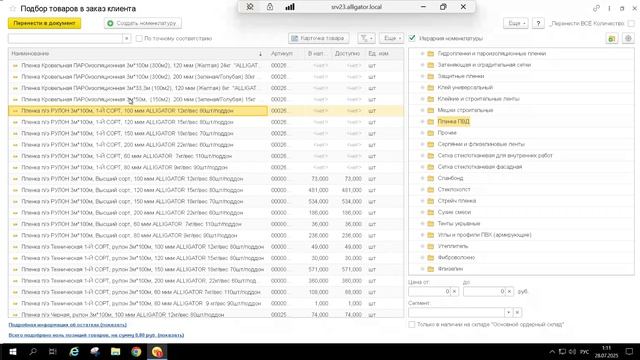640x360 pixels.
Task: Expand the "Мешки строительные" tree node
Action: click(x=422, y=110)
